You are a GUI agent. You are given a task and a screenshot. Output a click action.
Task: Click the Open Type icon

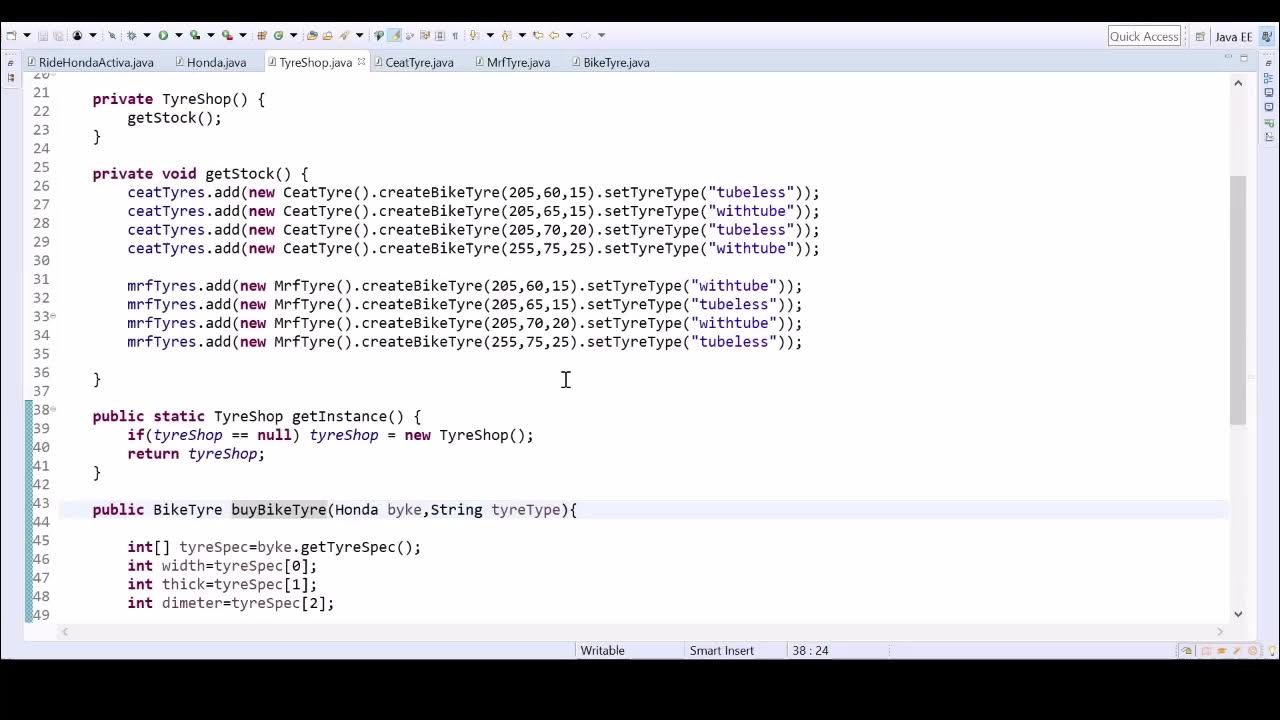312,35
